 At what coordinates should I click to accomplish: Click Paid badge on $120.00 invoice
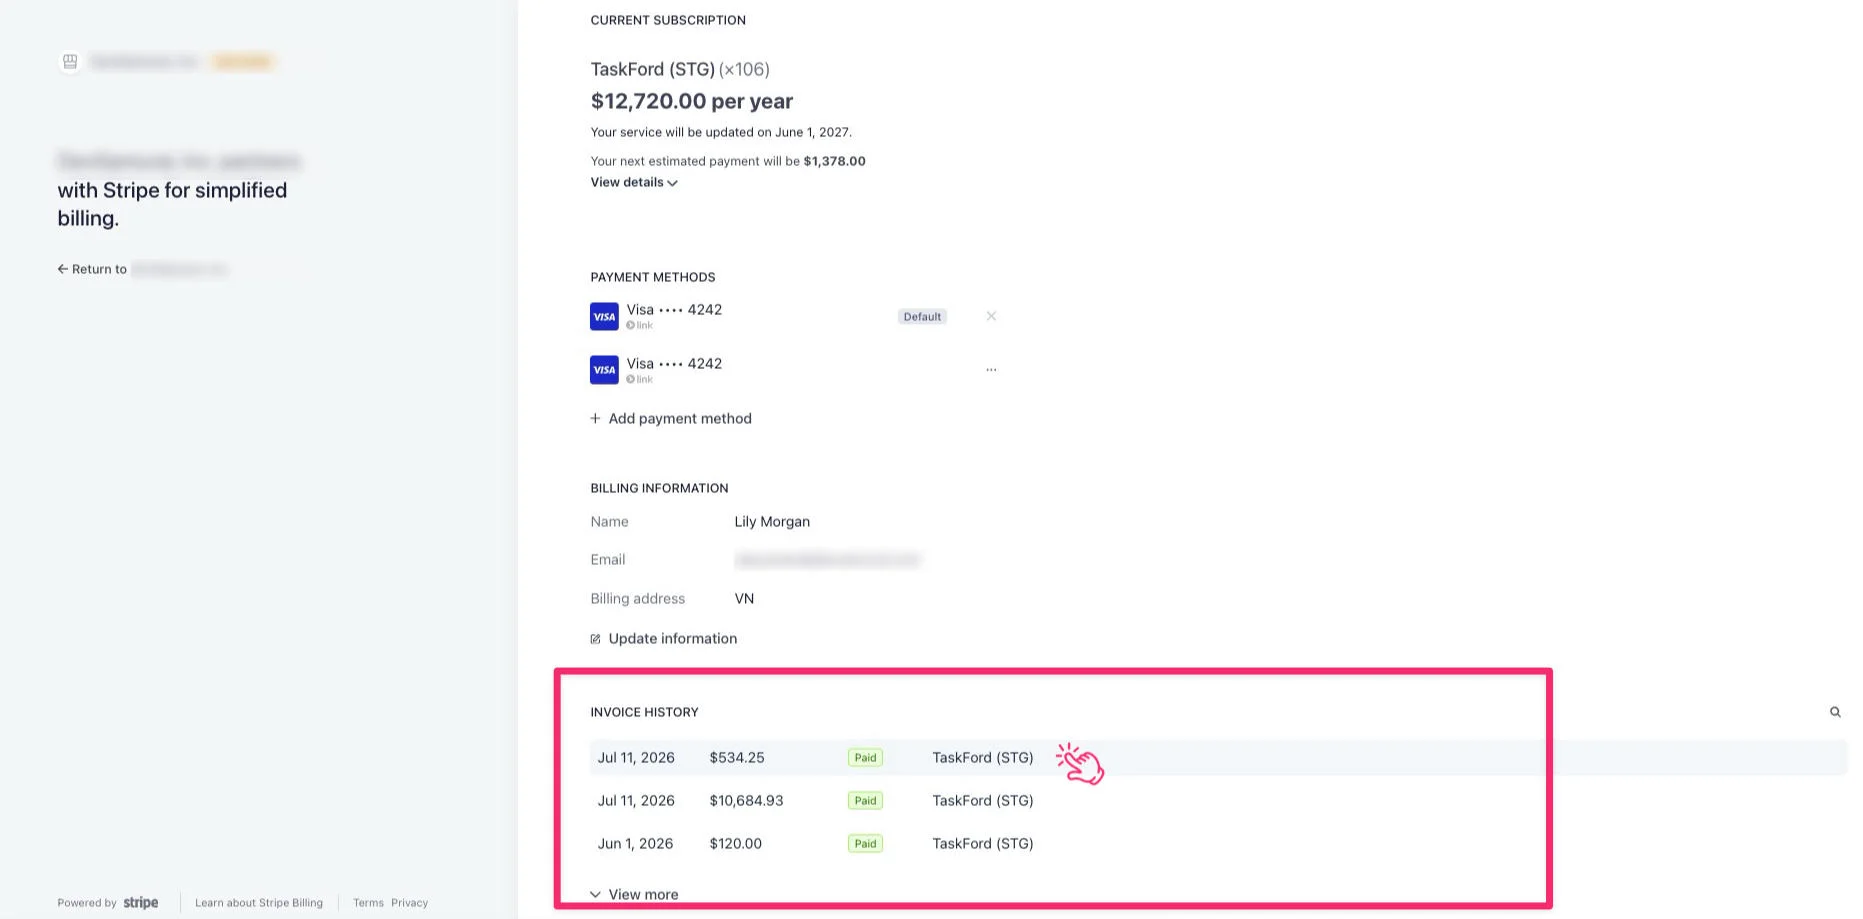tap(865, 844)
